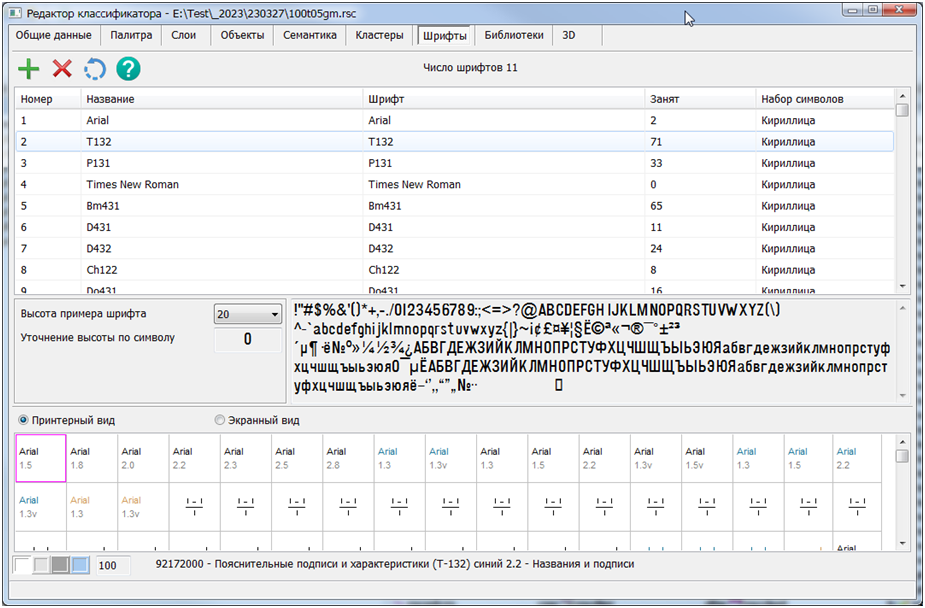Select the Принтерный вид radio button
This screenshot has width=925, height=608.
[24, 420]
